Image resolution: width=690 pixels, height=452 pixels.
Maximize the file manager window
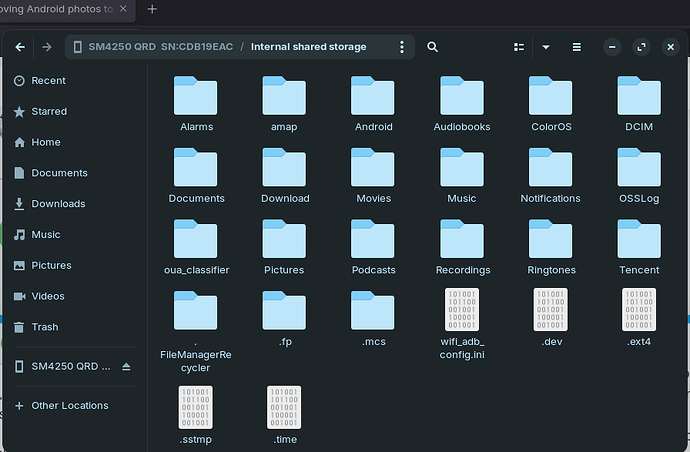(641, 47)
